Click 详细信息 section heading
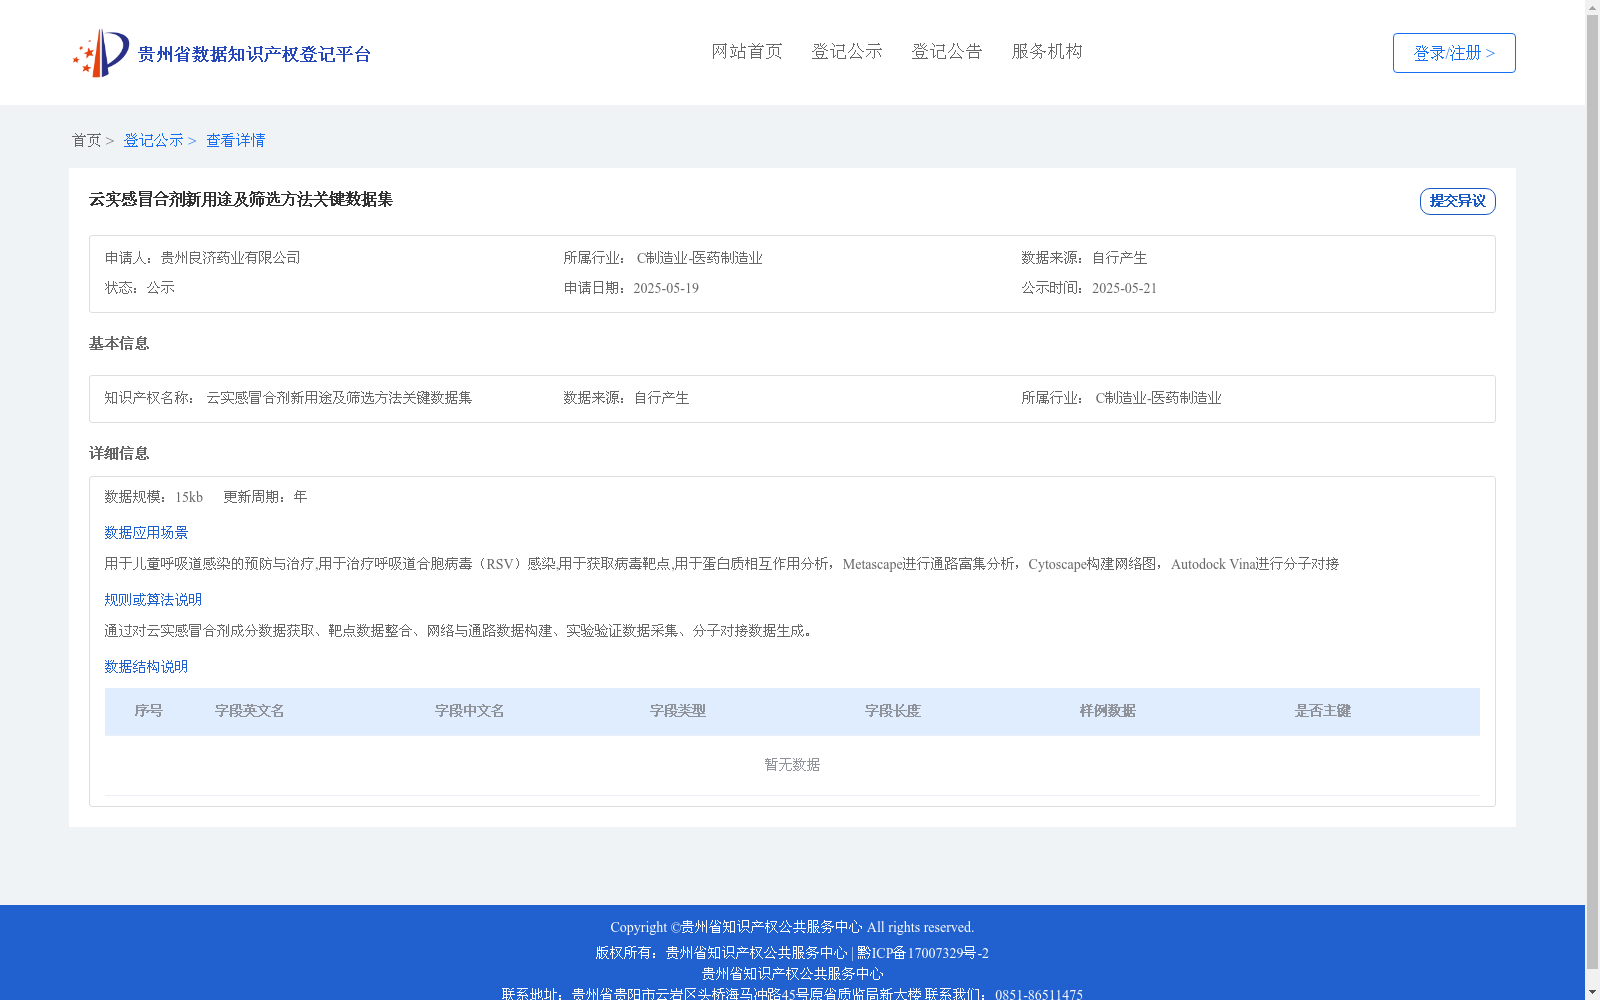The width and height of the screenshot is (1600, 1000). pyautogui.click(x=119, y=453)
